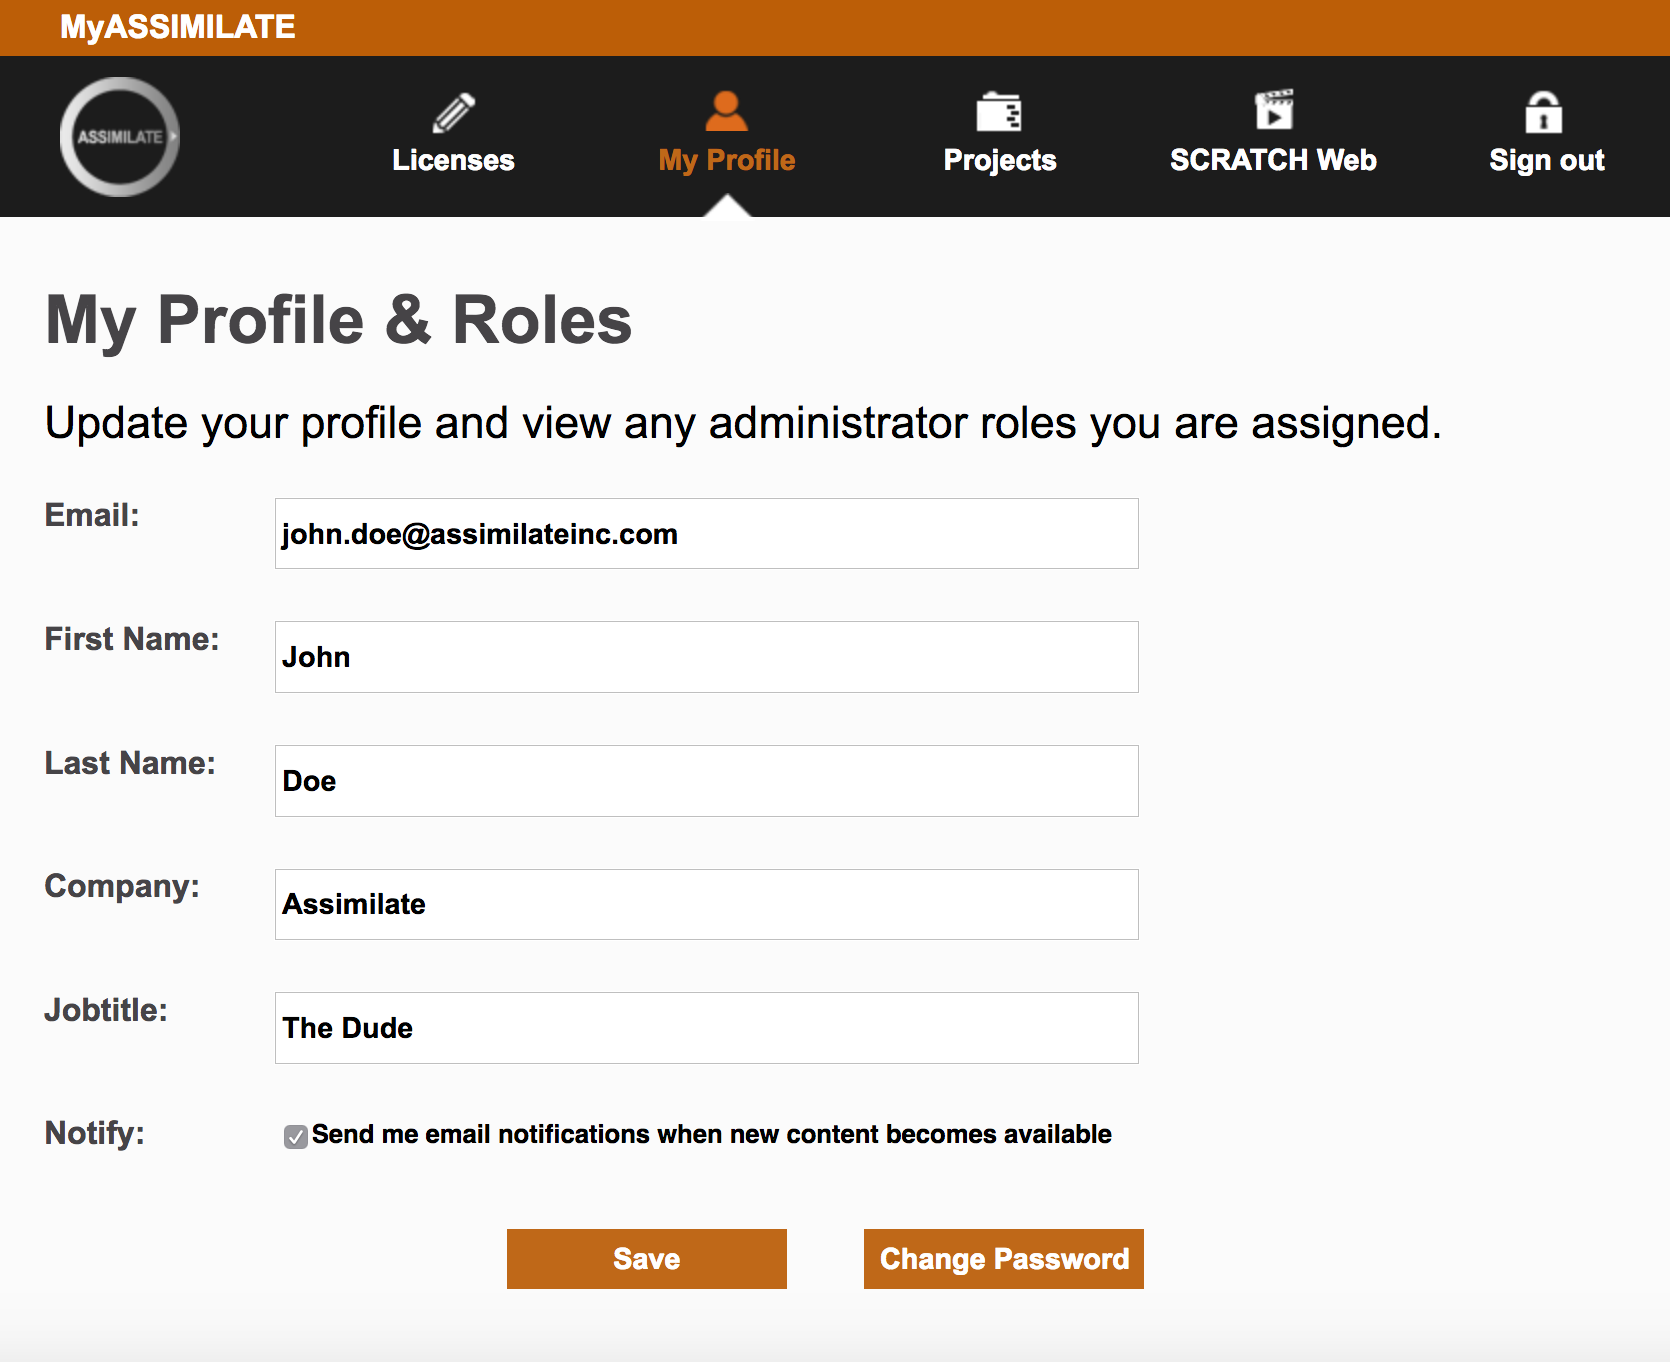Viewport: 1670px width, 1362px height.
Task: Click the ASSIMILATE circular logo
Action: tap(120, 137)
